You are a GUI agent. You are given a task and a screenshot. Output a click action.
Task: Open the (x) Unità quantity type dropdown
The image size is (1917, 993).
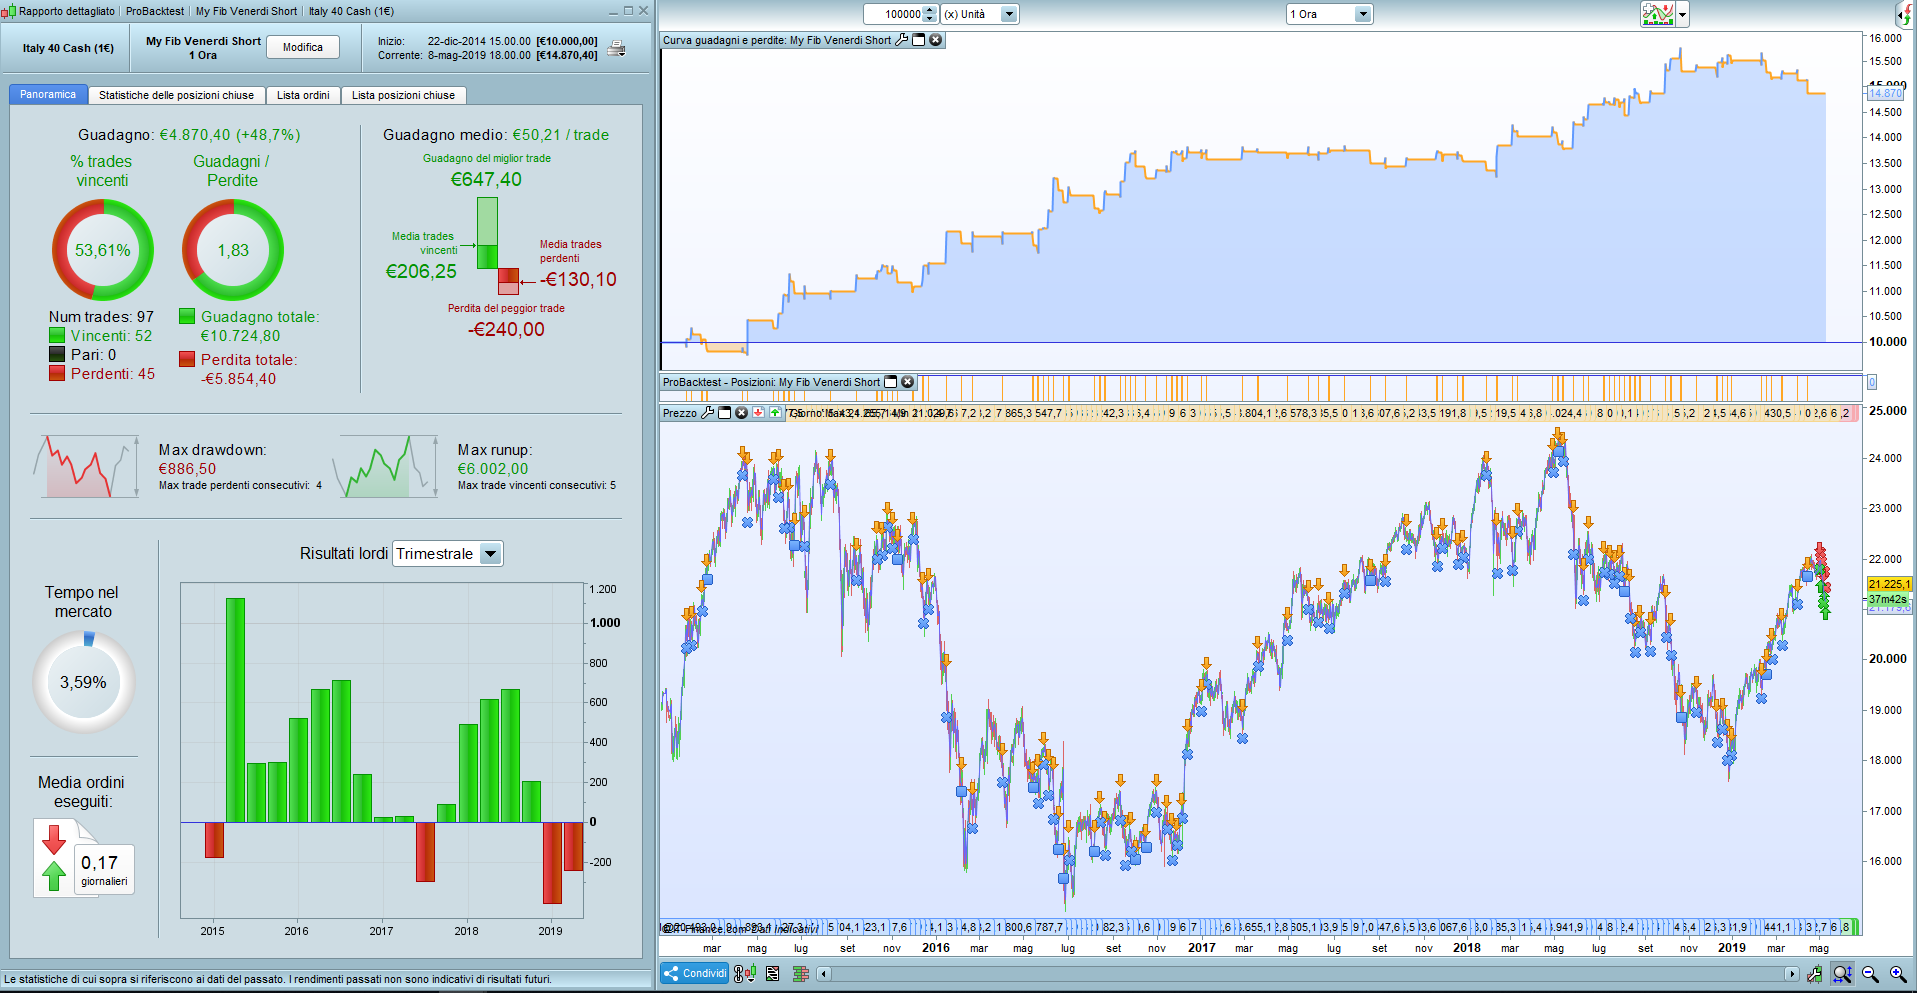pyautogui.click(x=980, y=14)
